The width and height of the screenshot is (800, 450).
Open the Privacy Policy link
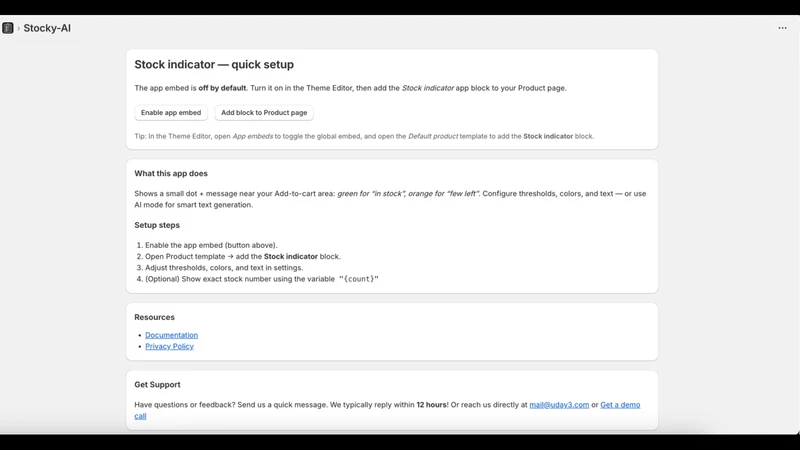tap(169, 346)
